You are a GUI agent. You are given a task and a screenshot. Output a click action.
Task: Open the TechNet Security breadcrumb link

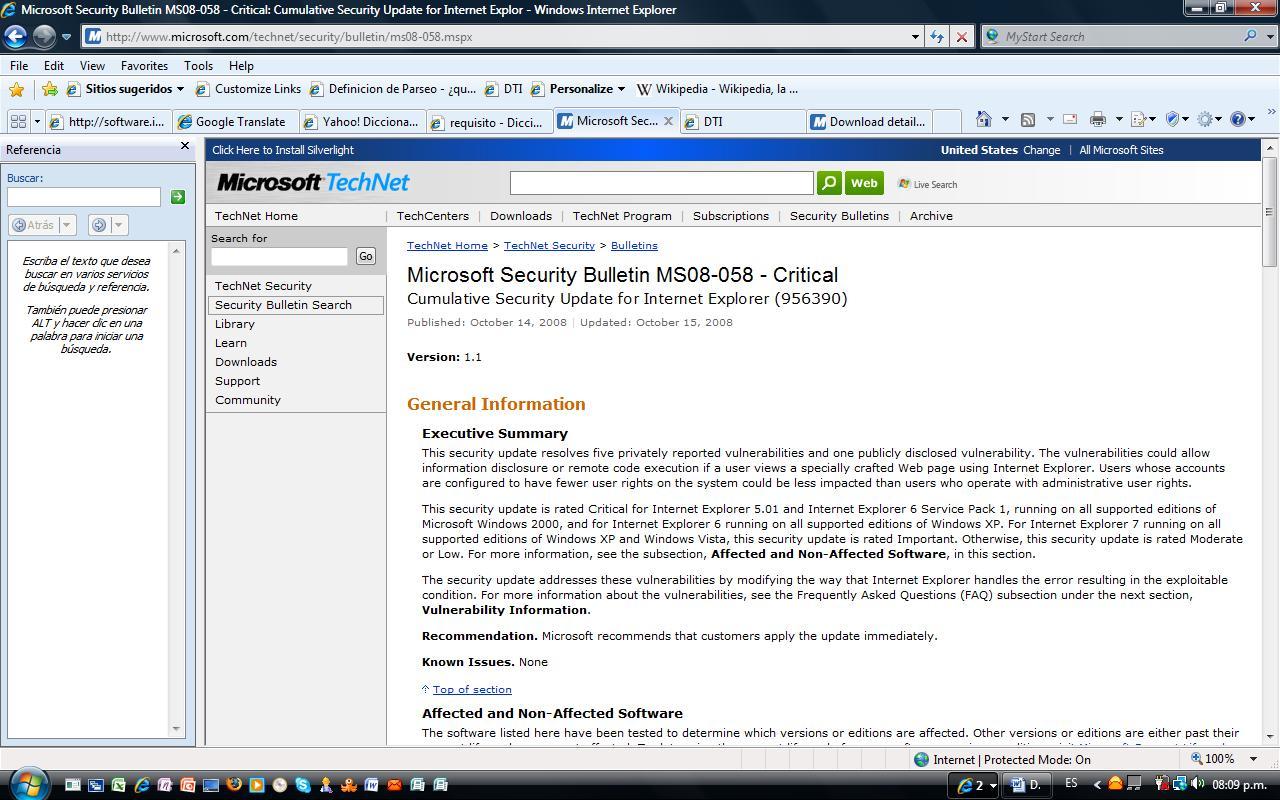(549, 245)
